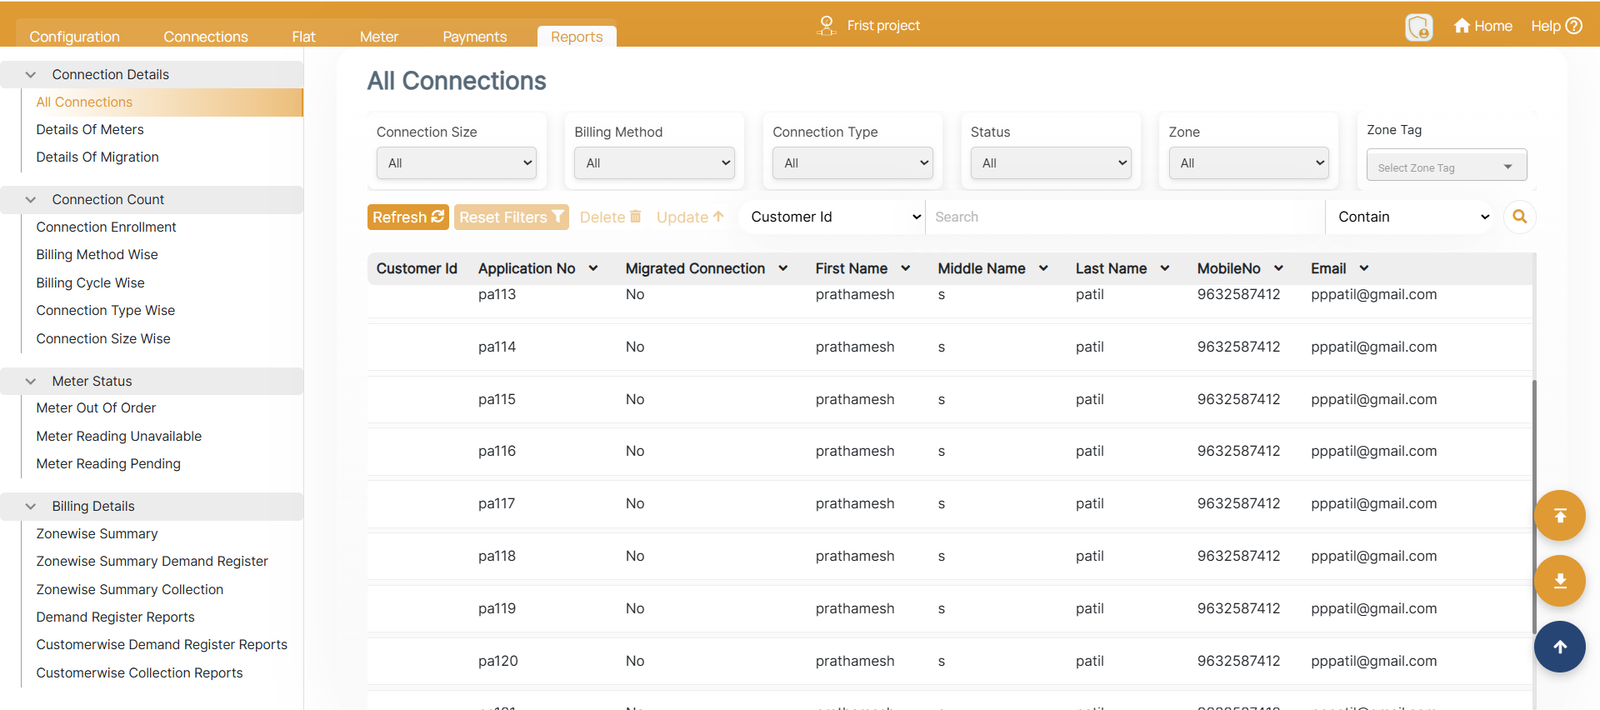1600x710 pixels.
Task: Click the Refresh button
Action: (408, 217)
